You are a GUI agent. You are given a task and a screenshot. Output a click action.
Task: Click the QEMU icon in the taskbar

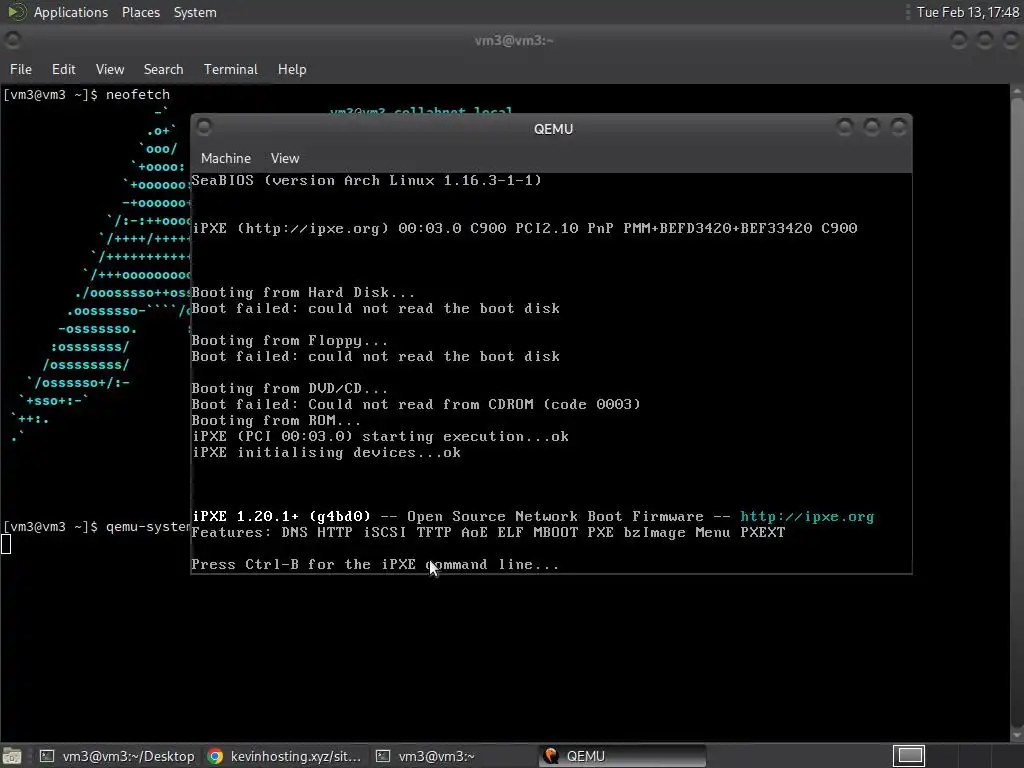point(551,756)
